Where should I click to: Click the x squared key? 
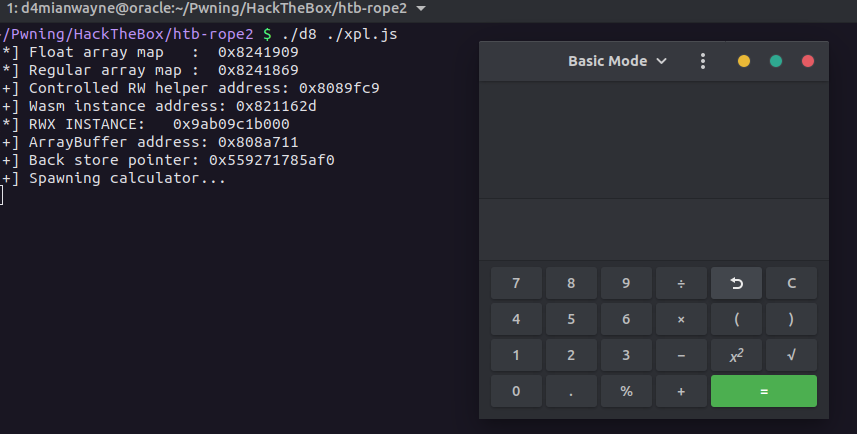736,355
